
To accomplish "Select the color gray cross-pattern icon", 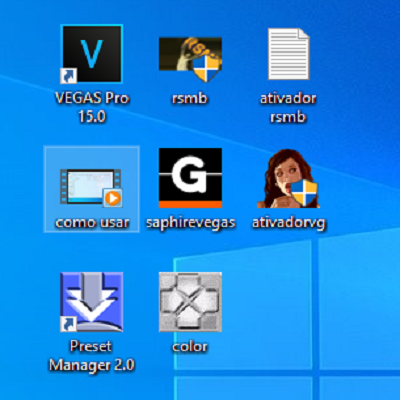I will coord(190,302).
